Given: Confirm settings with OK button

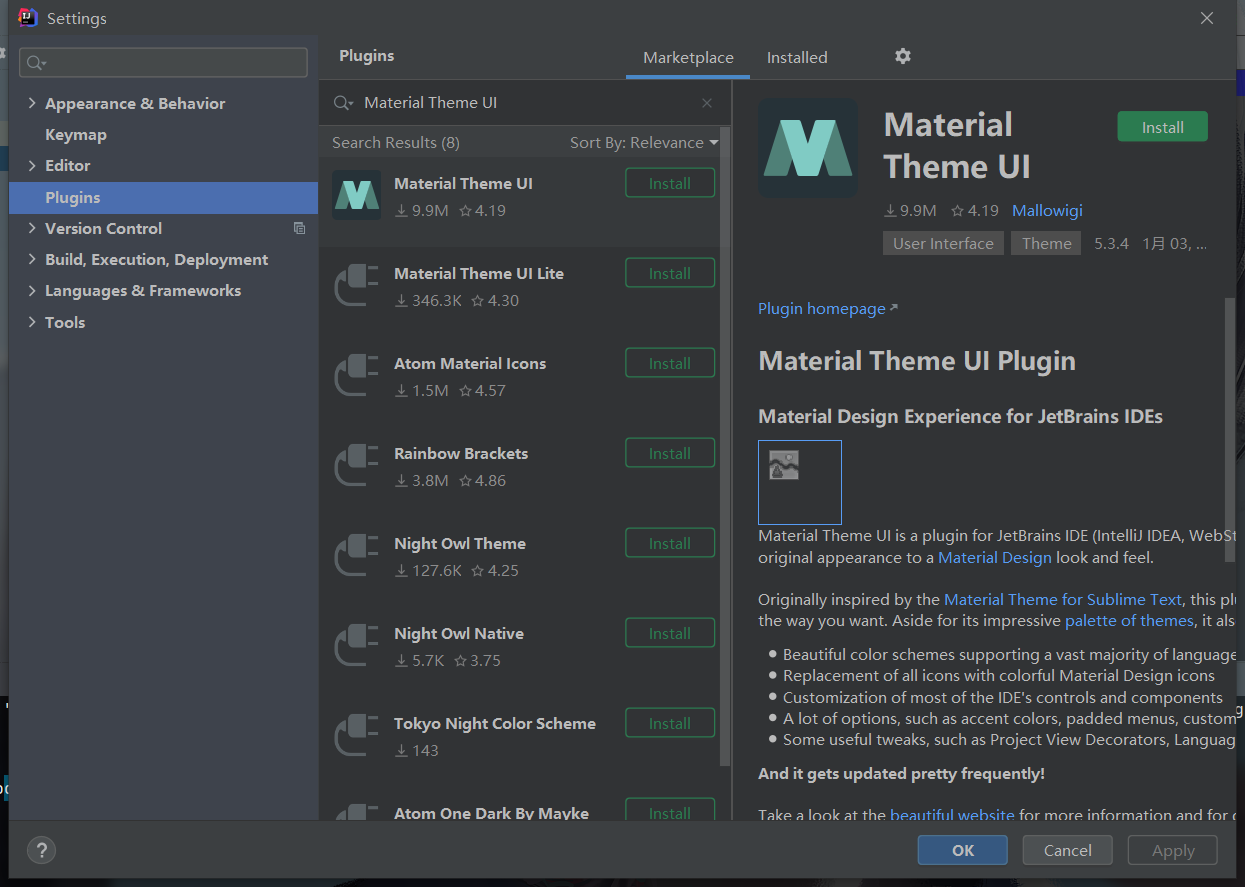Looking at the screenshot, I should tap(963, 850).
